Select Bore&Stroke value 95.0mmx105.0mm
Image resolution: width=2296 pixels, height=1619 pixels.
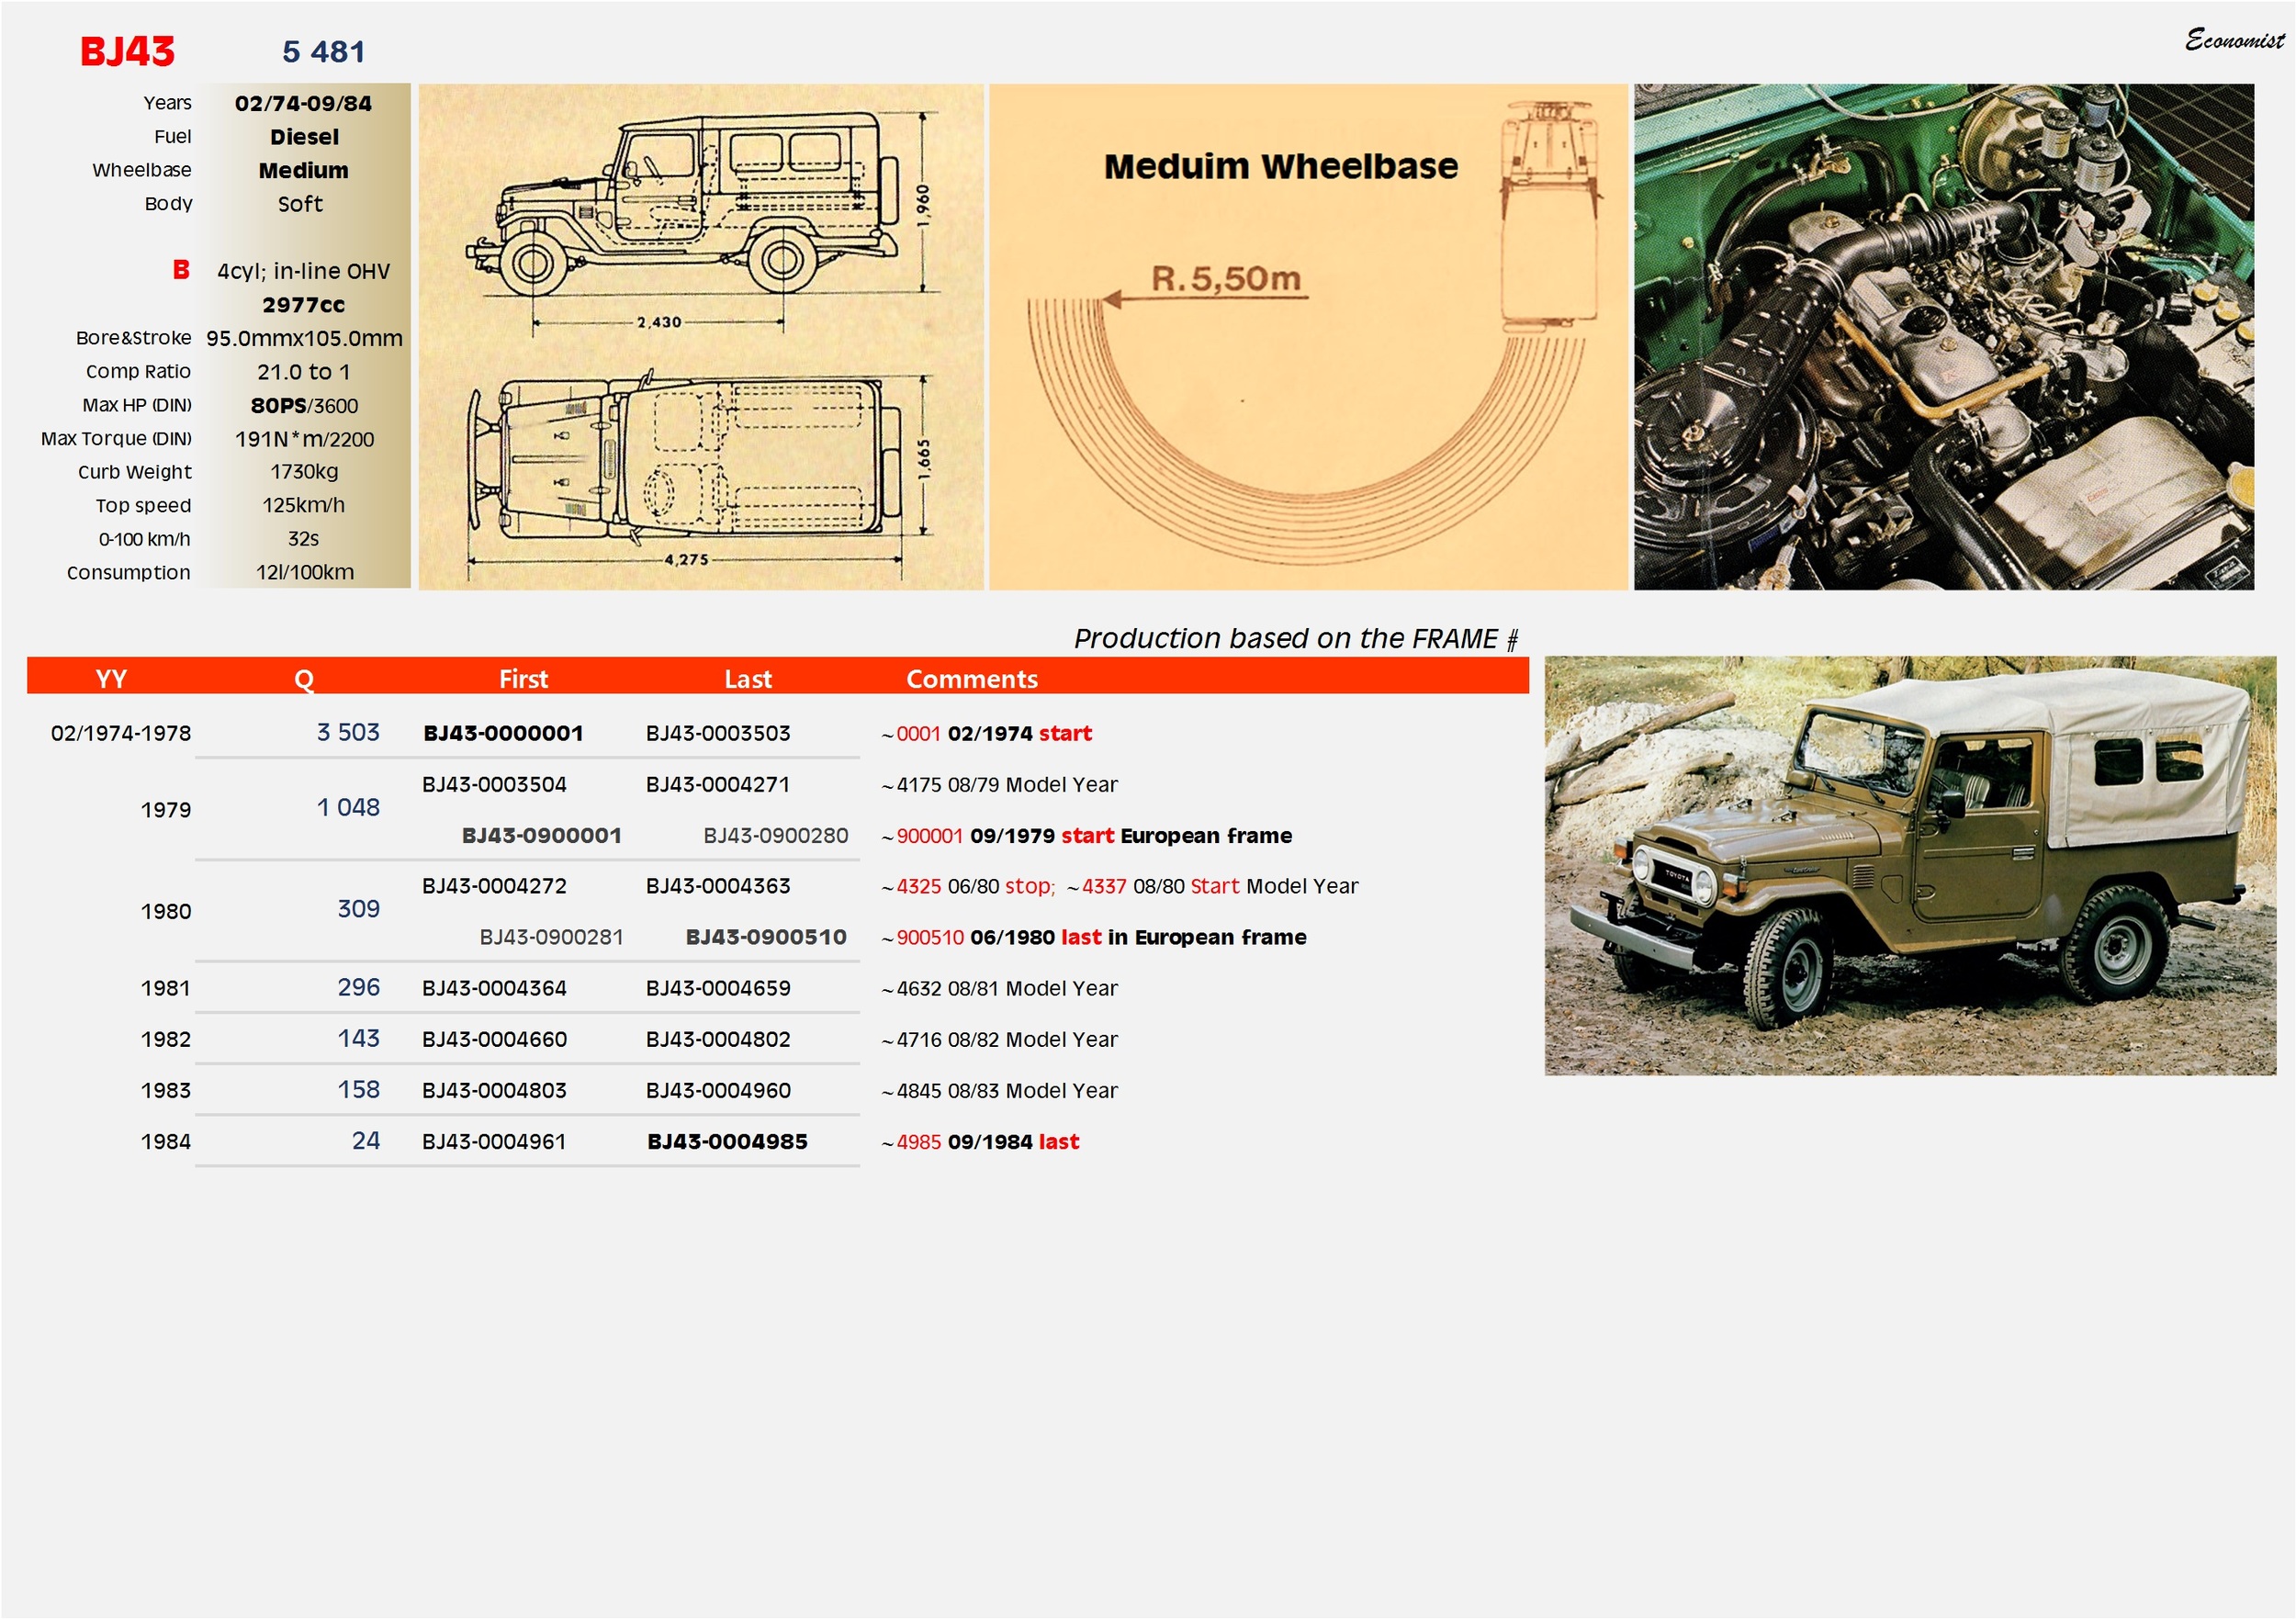pyautogui.click(x=304, y=339)
